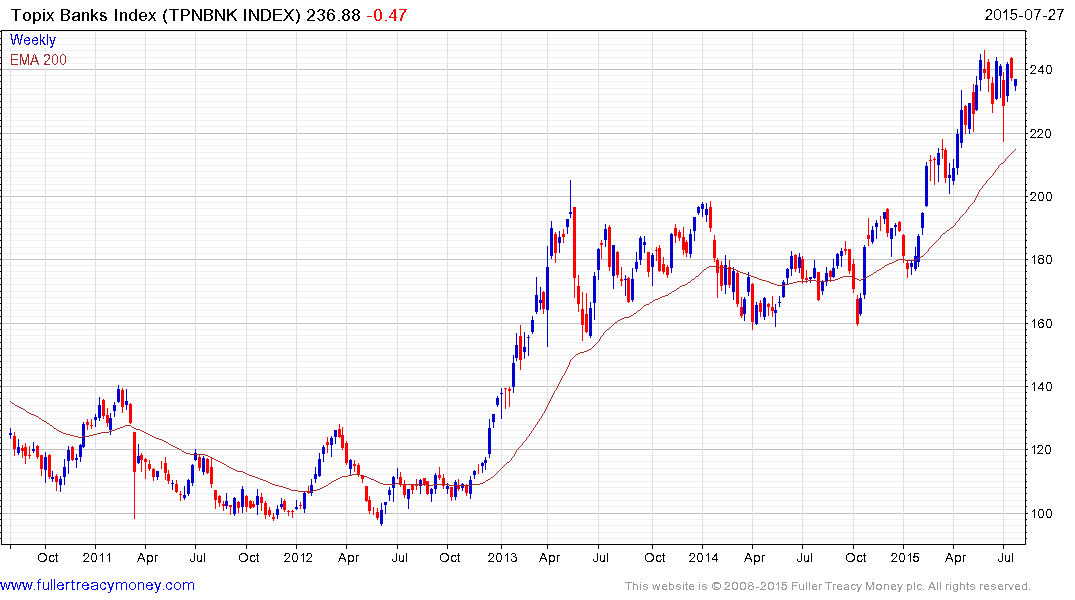Select the EMA 200 legend label
Viewport: 1075px width, 600px height.
38,60
